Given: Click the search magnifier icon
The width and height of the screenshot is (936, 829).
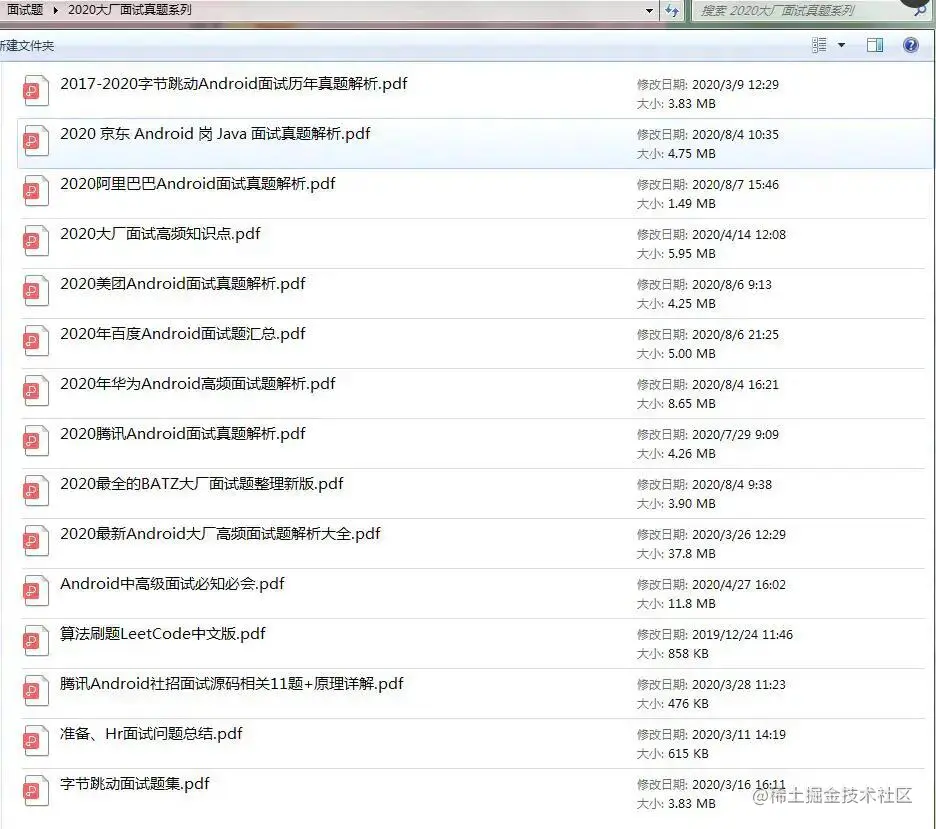Looking at the screenshot, I should (x=920, y=10).
